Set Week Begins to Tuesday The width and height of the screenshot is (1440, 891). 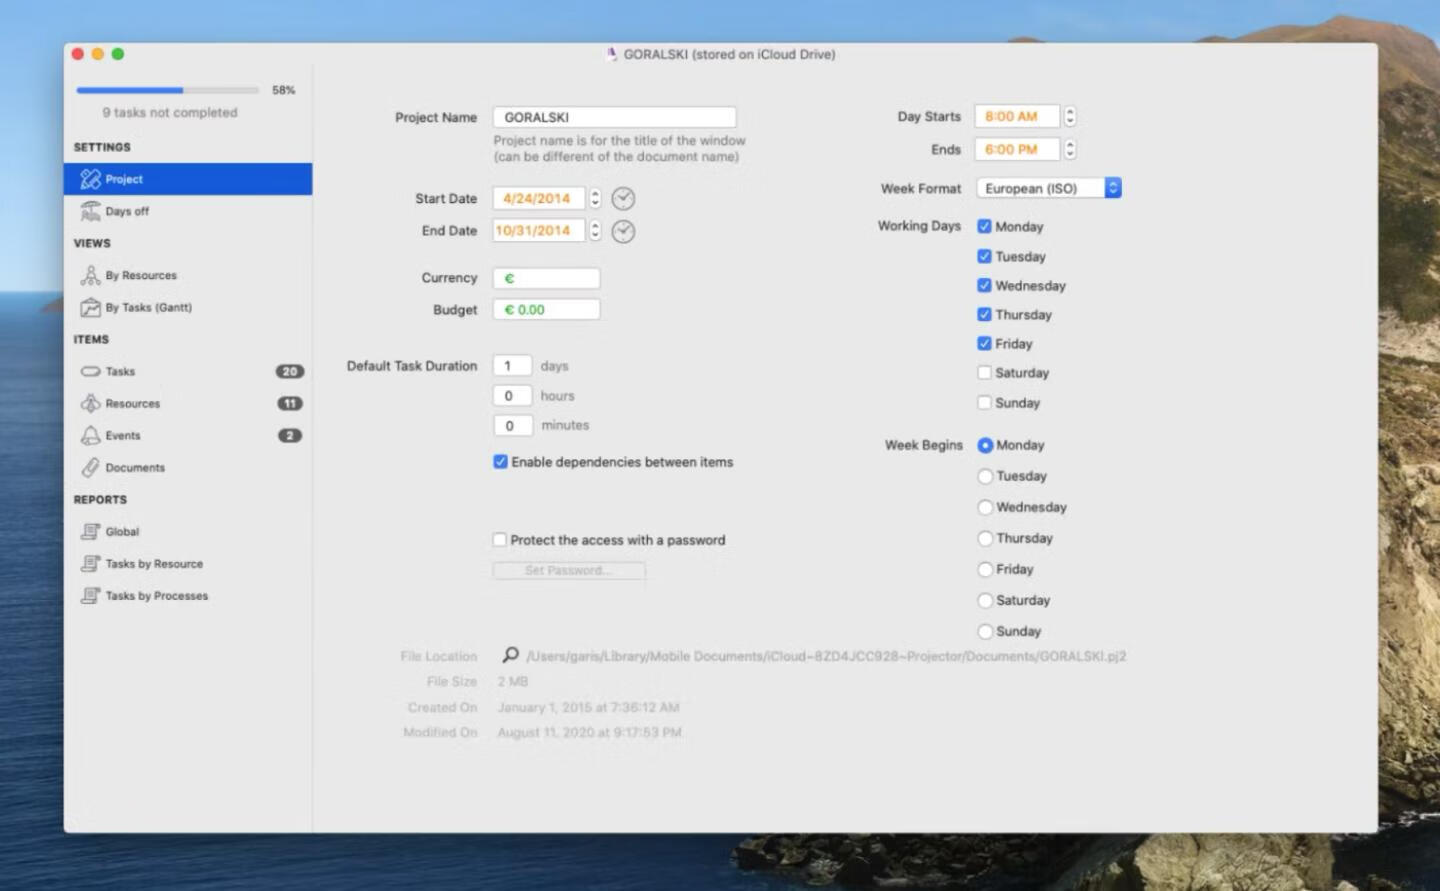tap(985, 476)
